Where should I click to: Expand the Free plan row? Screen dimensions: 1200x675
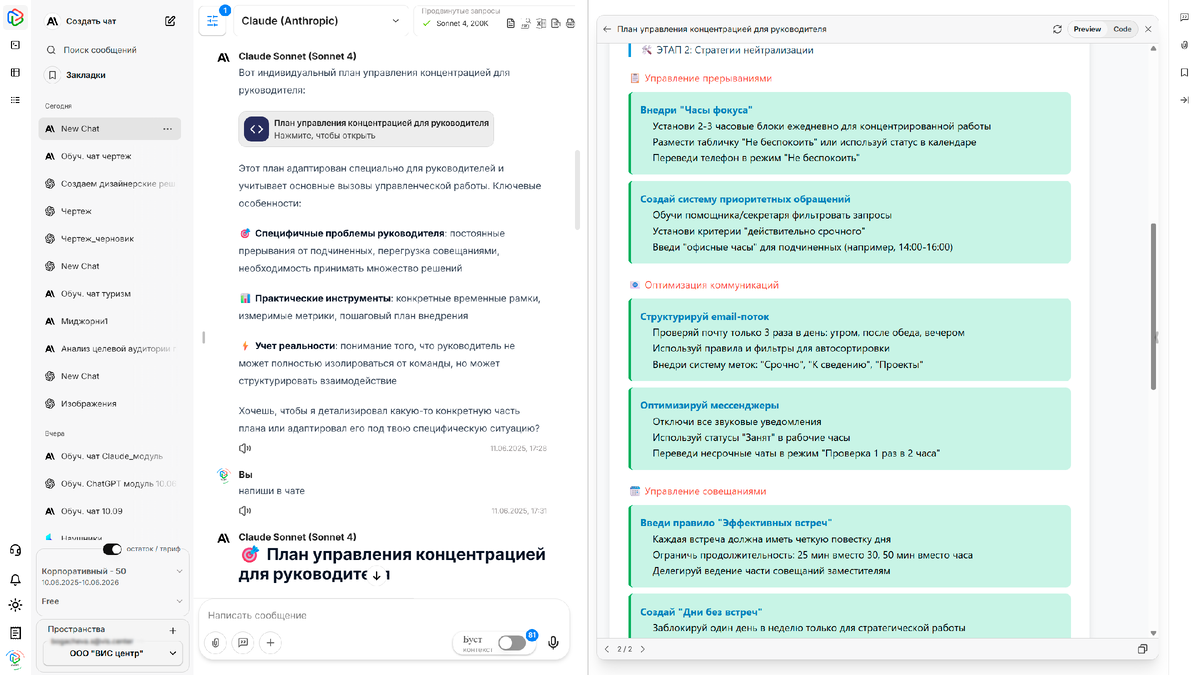coord(112,601)
